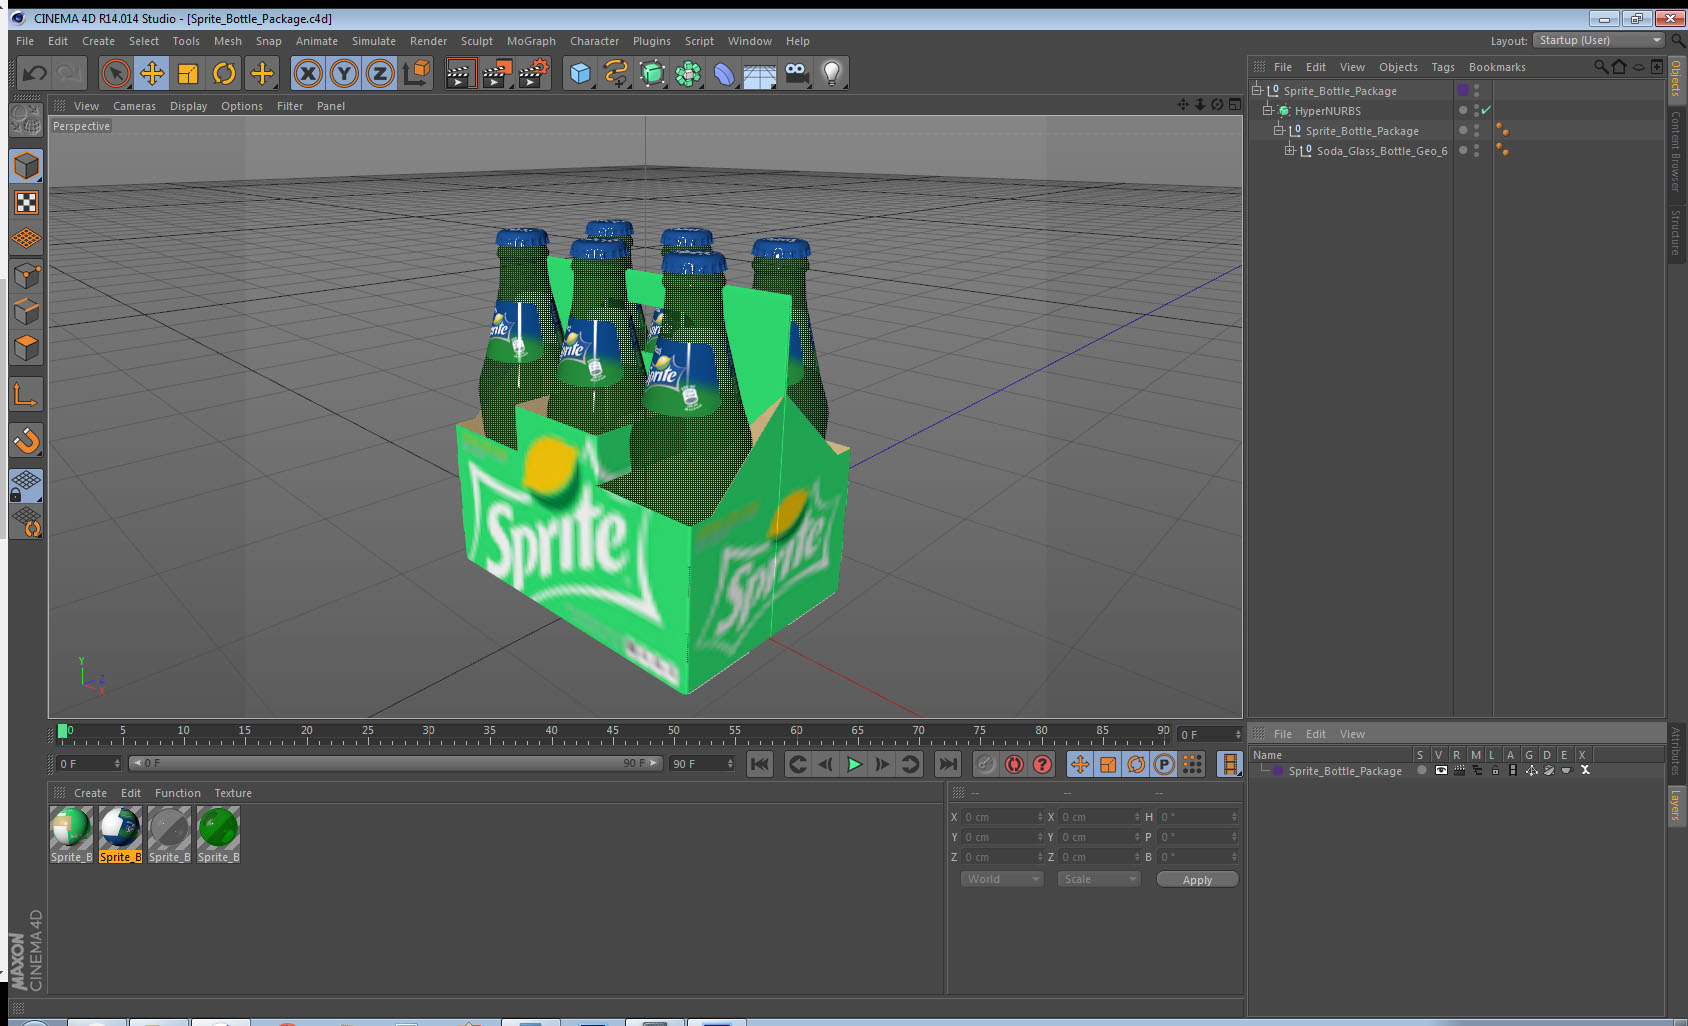Viewport: 1688px width, 1026px height.
Task: Open the Object Manager Tags menu
Action: pyautogui.click(x=1443, y=67)
